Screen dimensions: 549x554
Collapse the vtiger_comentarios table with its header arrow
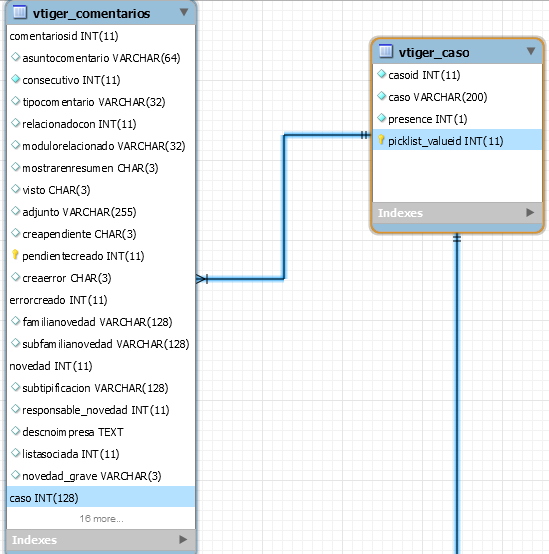point(184,12)
